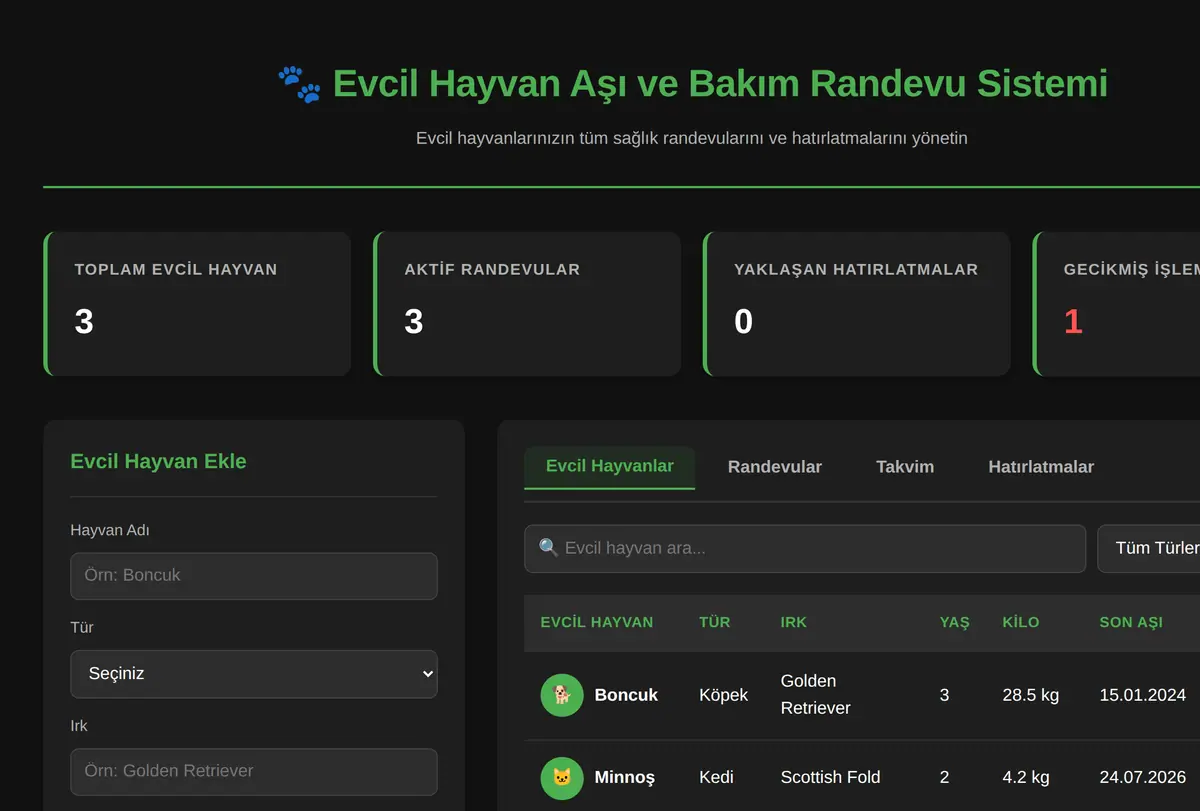Focus the Hayvan Adı input field
1200x811 pixels.
pos(254,576)
